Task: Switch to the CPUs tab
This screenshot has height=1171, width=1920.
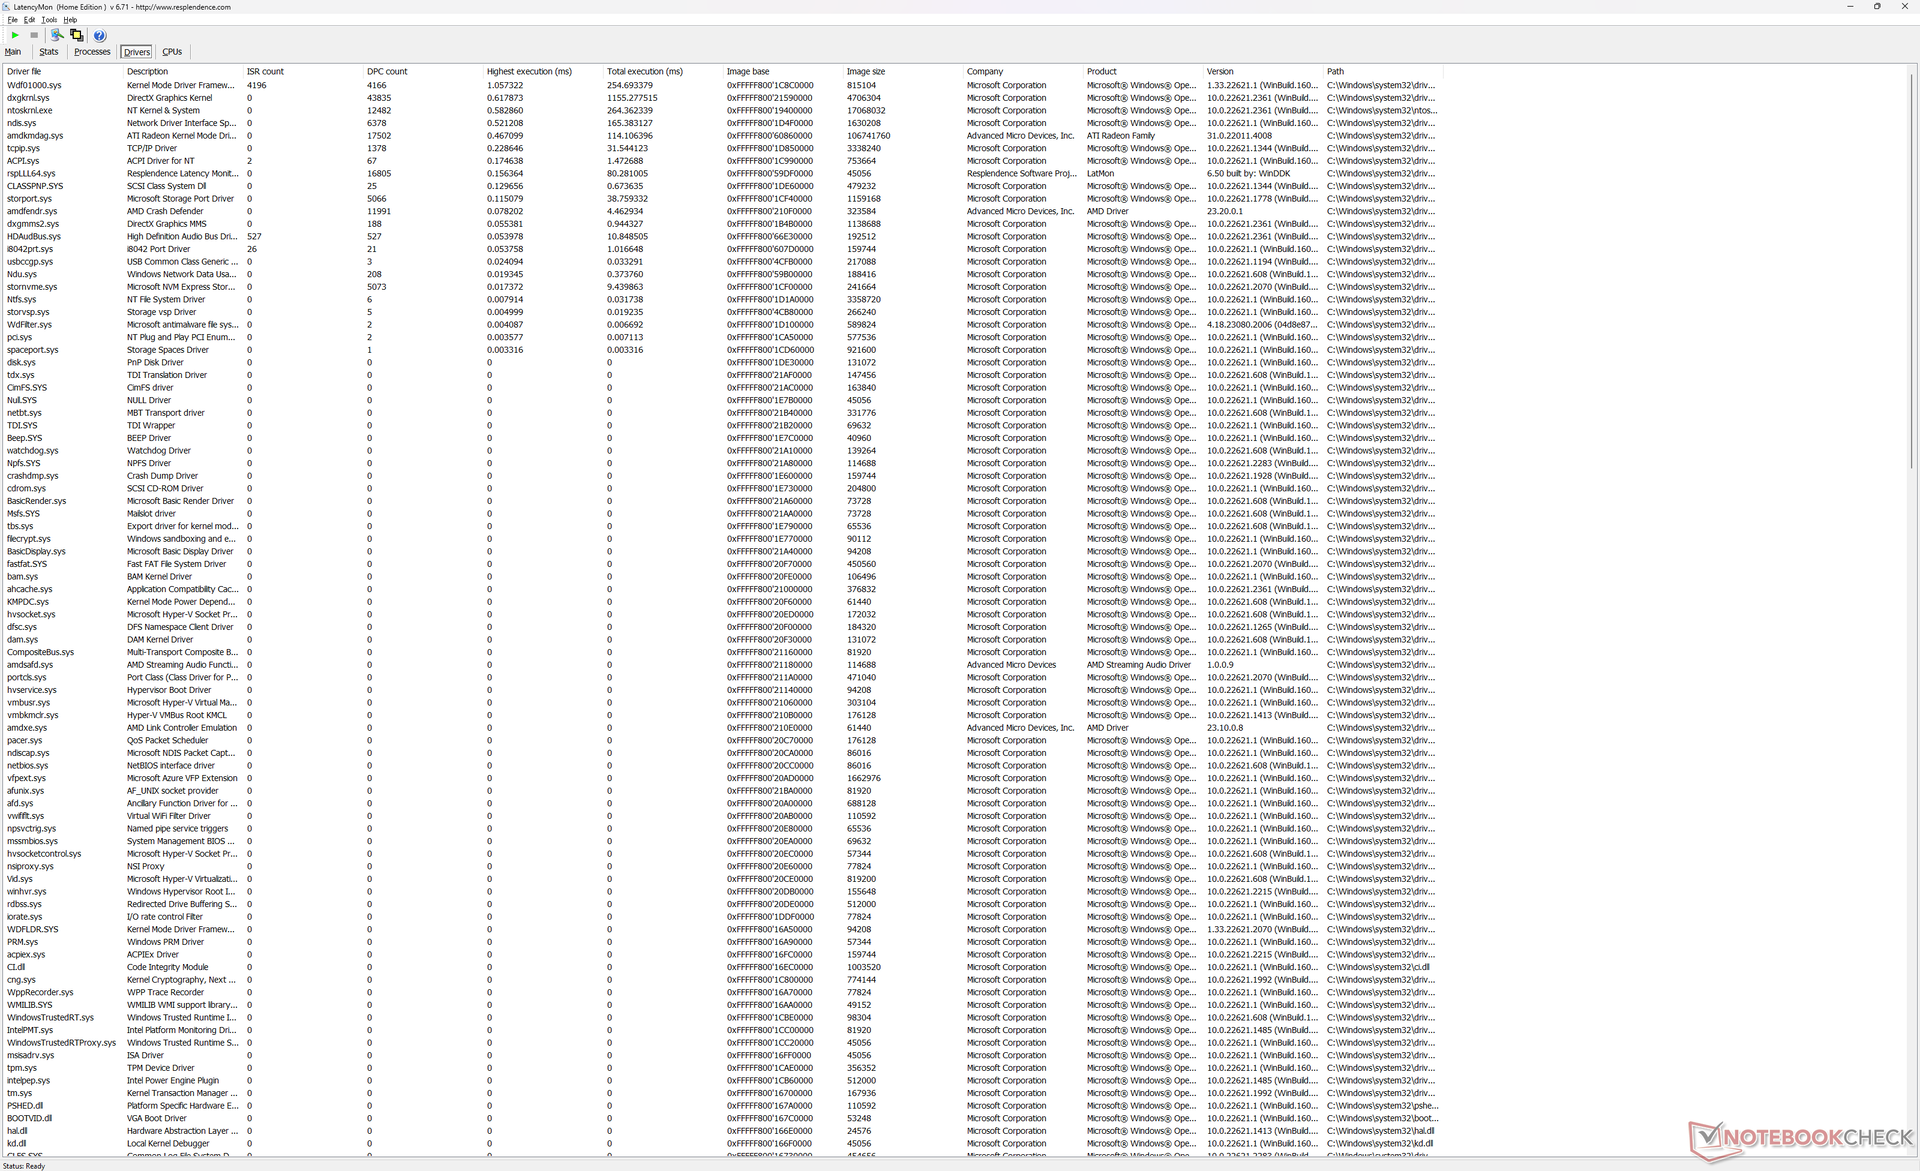Action: point(172,52)
